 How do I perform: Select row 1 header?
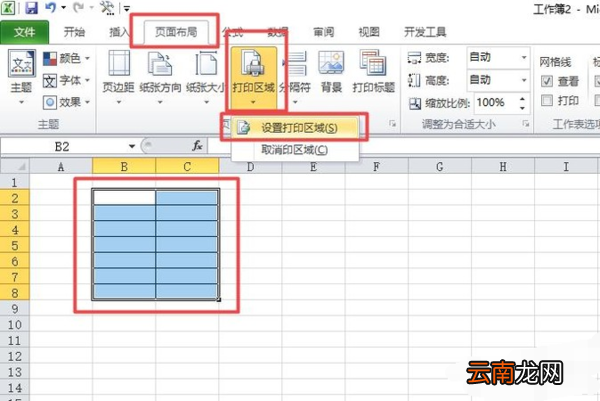click(x=15, y=182)
